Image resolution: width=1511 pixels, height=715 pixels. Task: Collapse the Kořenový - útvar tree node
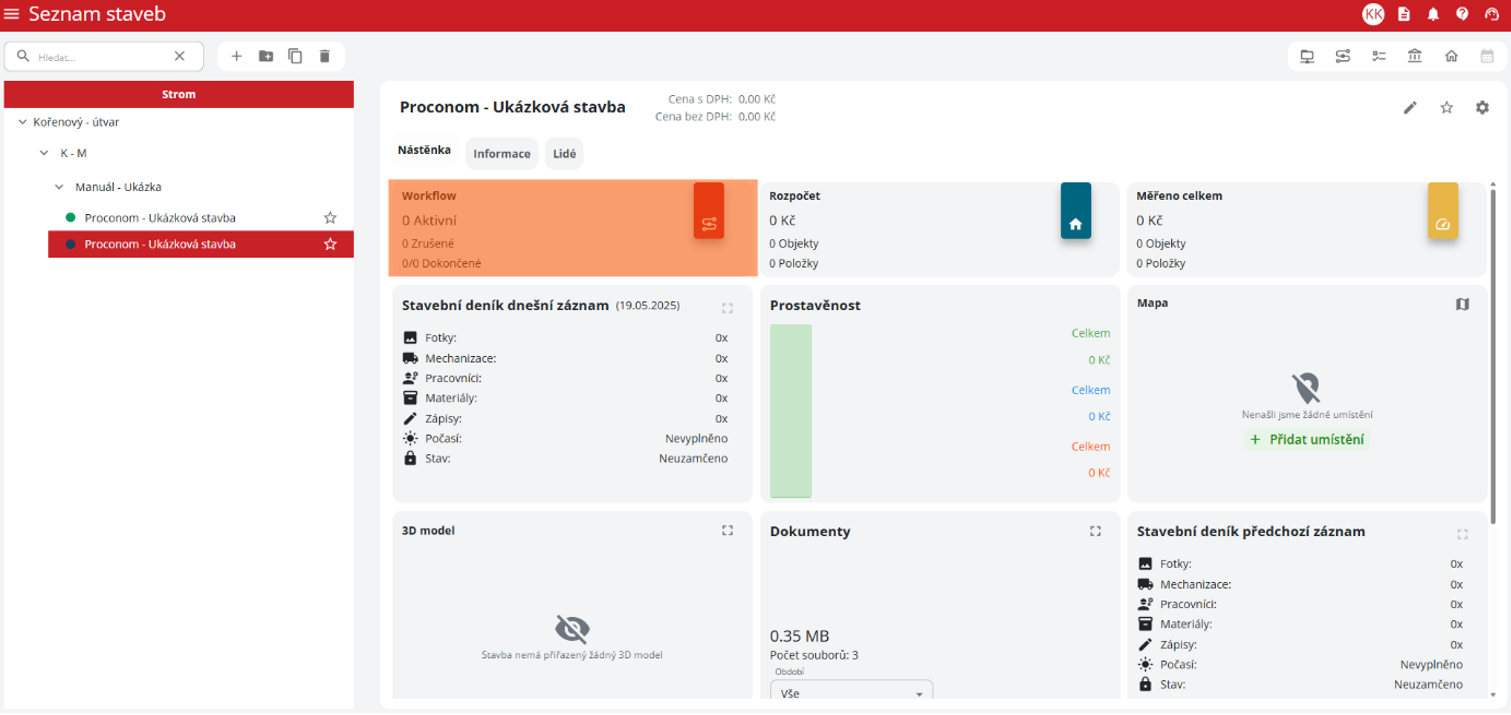pyautogui.click(x=23, y=122)
